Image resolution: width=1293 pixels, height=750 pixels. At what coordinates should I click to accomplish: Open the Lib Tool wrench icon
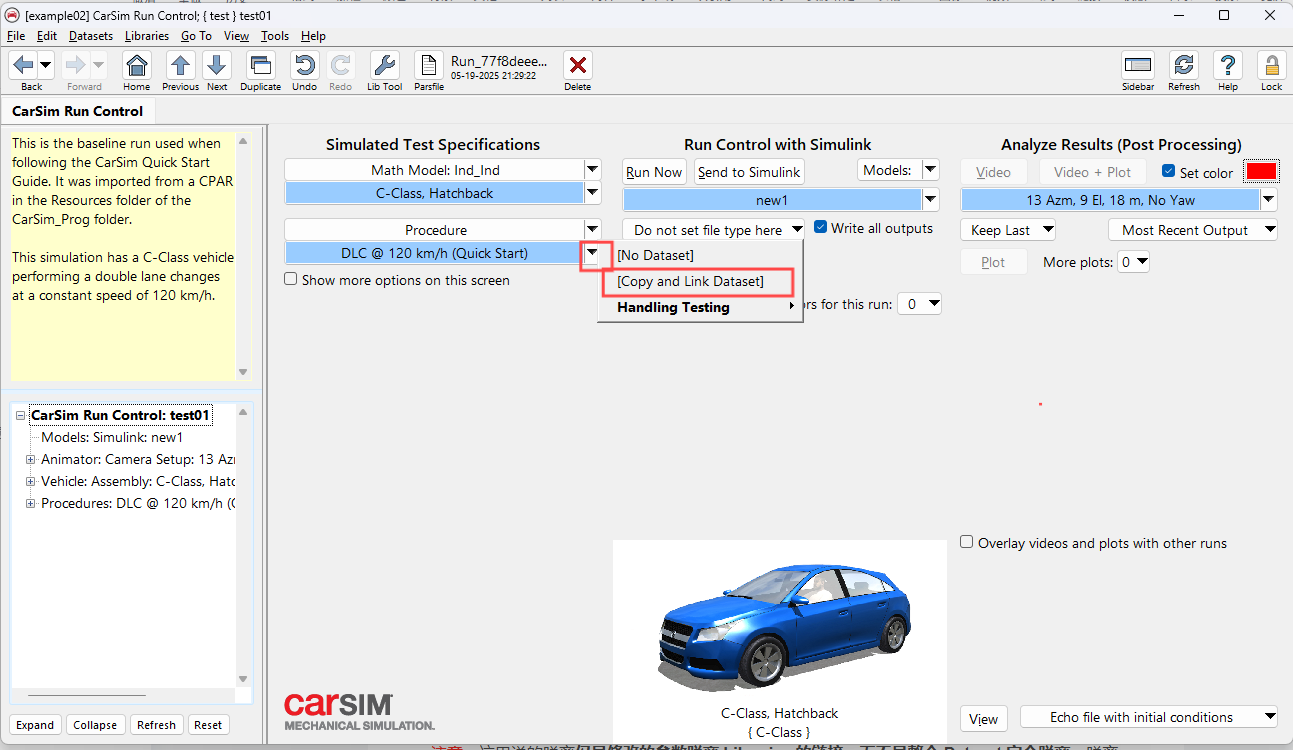[x=385, y=66]
